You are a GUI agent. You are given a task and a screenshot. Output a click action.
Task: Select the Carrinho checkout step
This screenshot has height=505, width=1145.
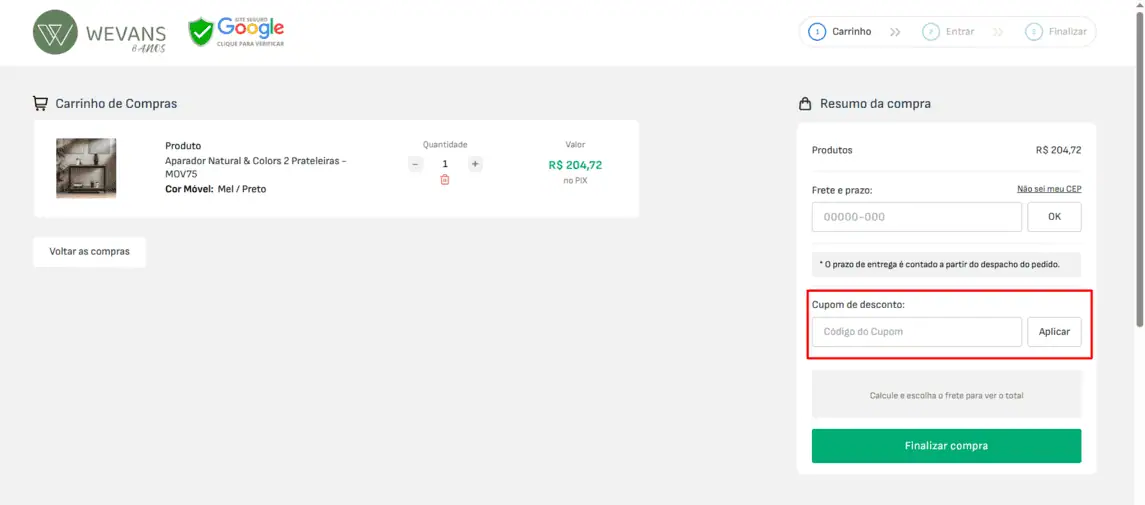coord(840,32)
